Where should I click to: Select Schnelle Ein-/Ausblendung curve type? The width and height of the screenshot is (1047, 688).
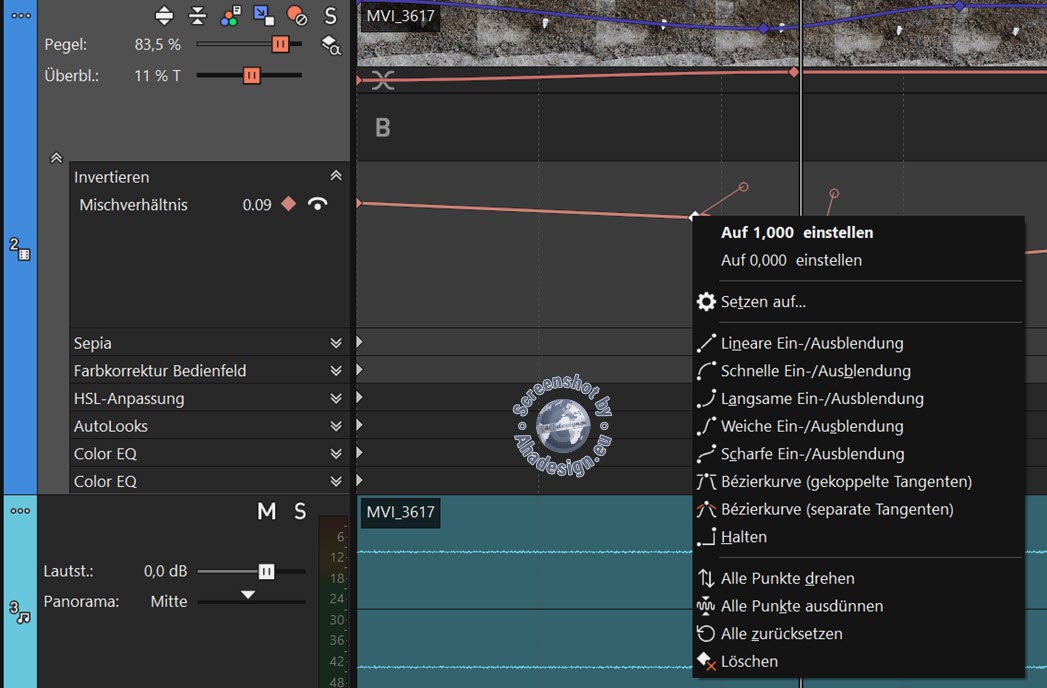click(858, 371)
